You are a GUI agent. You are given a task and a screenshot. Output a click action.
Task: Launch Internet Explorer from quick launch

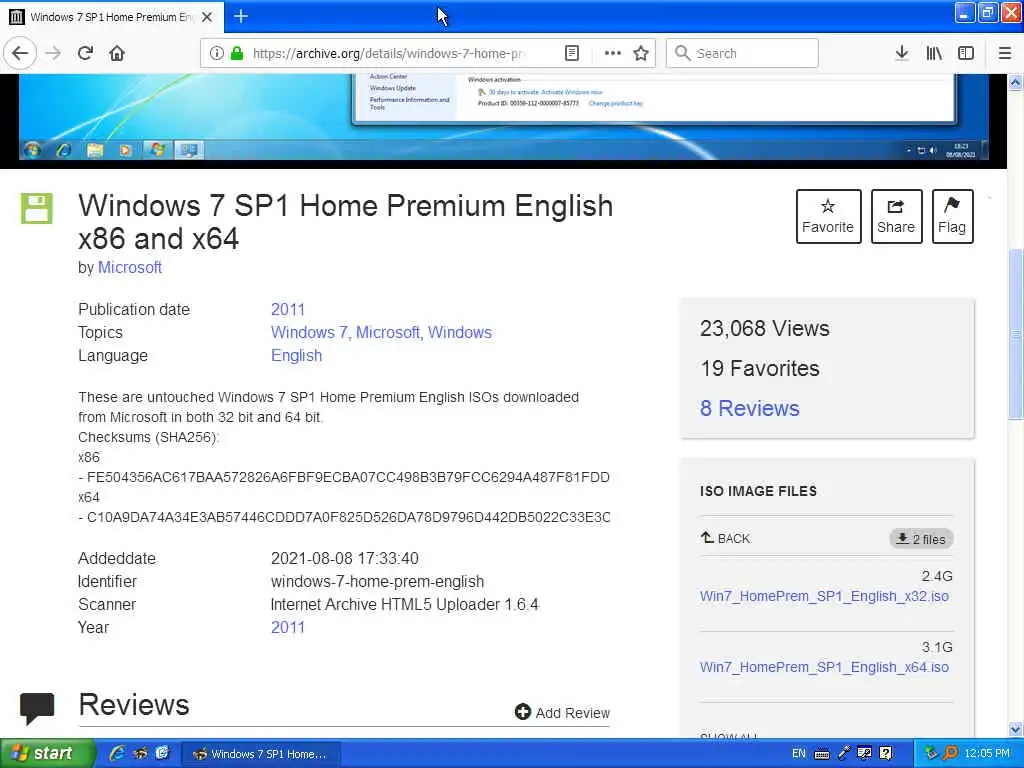[117, 754]
